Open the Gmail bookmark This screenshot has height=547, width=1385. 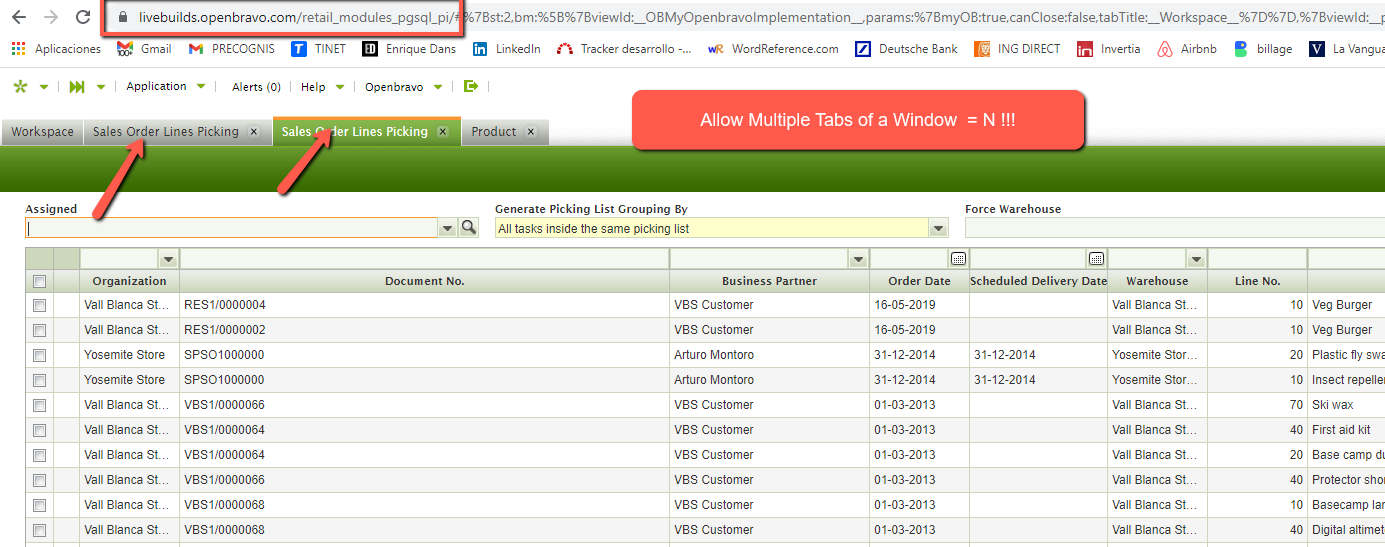click(144, 48)
